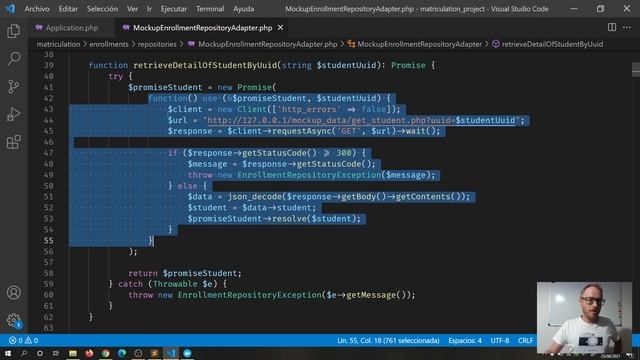This screenshot has height=360, width=640.
Task: Launch Firefox from the taskbar
Action: (89, 353)
